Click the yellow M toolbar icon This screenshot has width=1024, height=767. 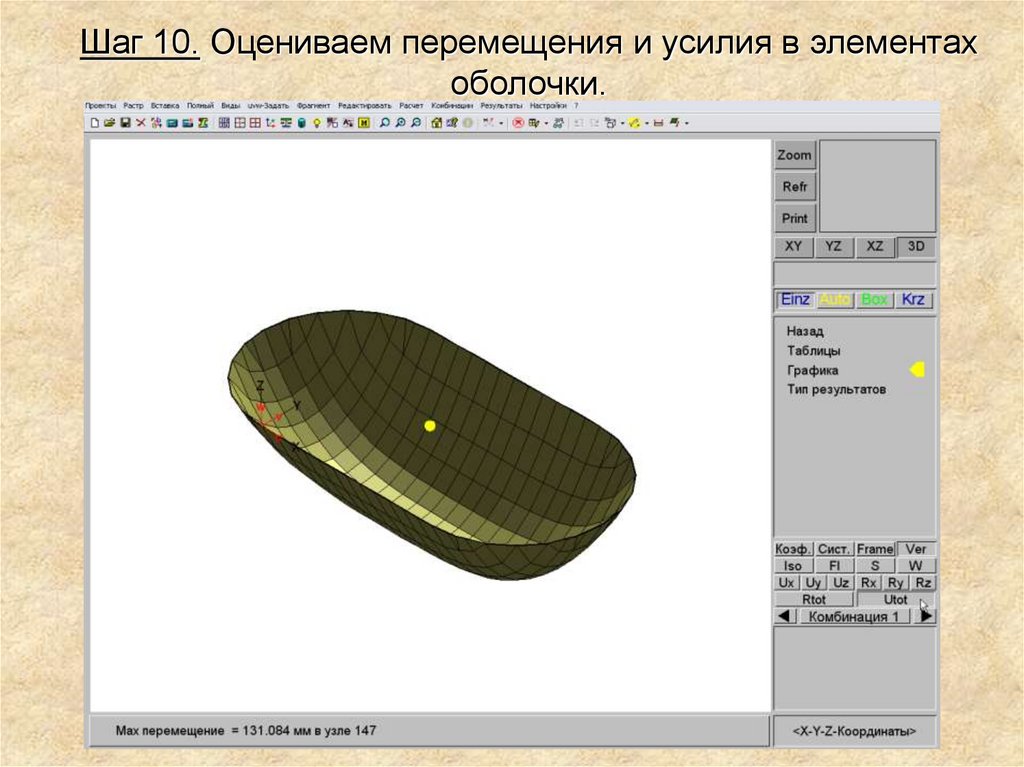(x=364, y=123)
